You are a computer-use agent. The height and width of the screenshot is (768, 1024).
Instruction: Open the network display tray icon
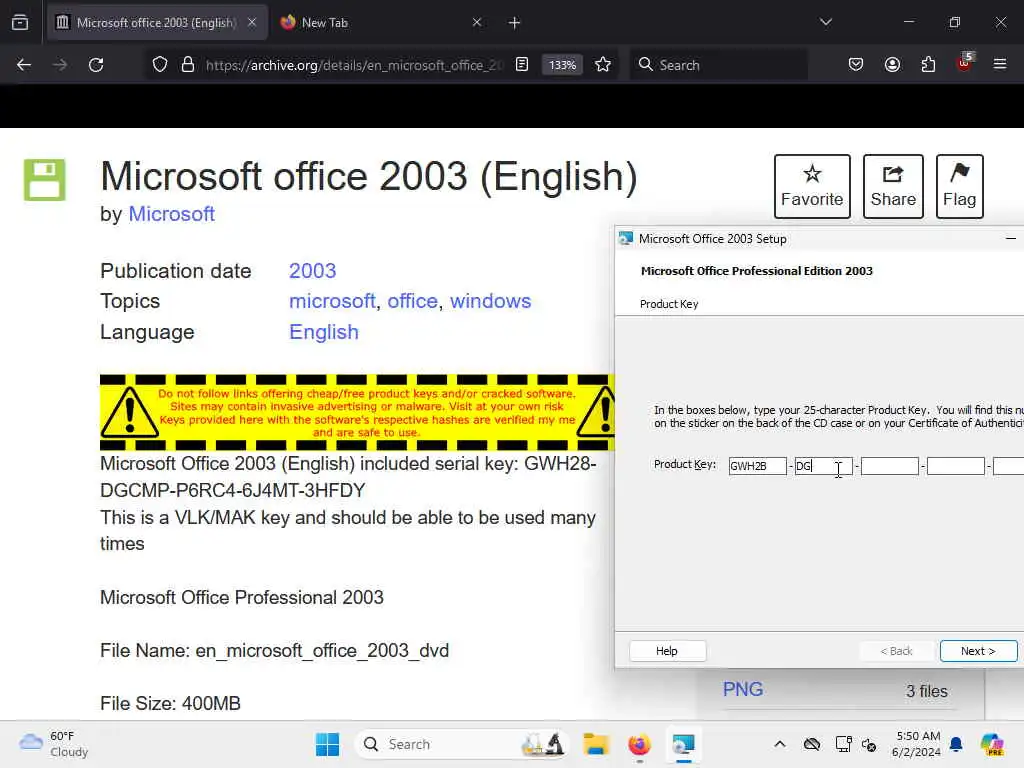pos(843,744)
